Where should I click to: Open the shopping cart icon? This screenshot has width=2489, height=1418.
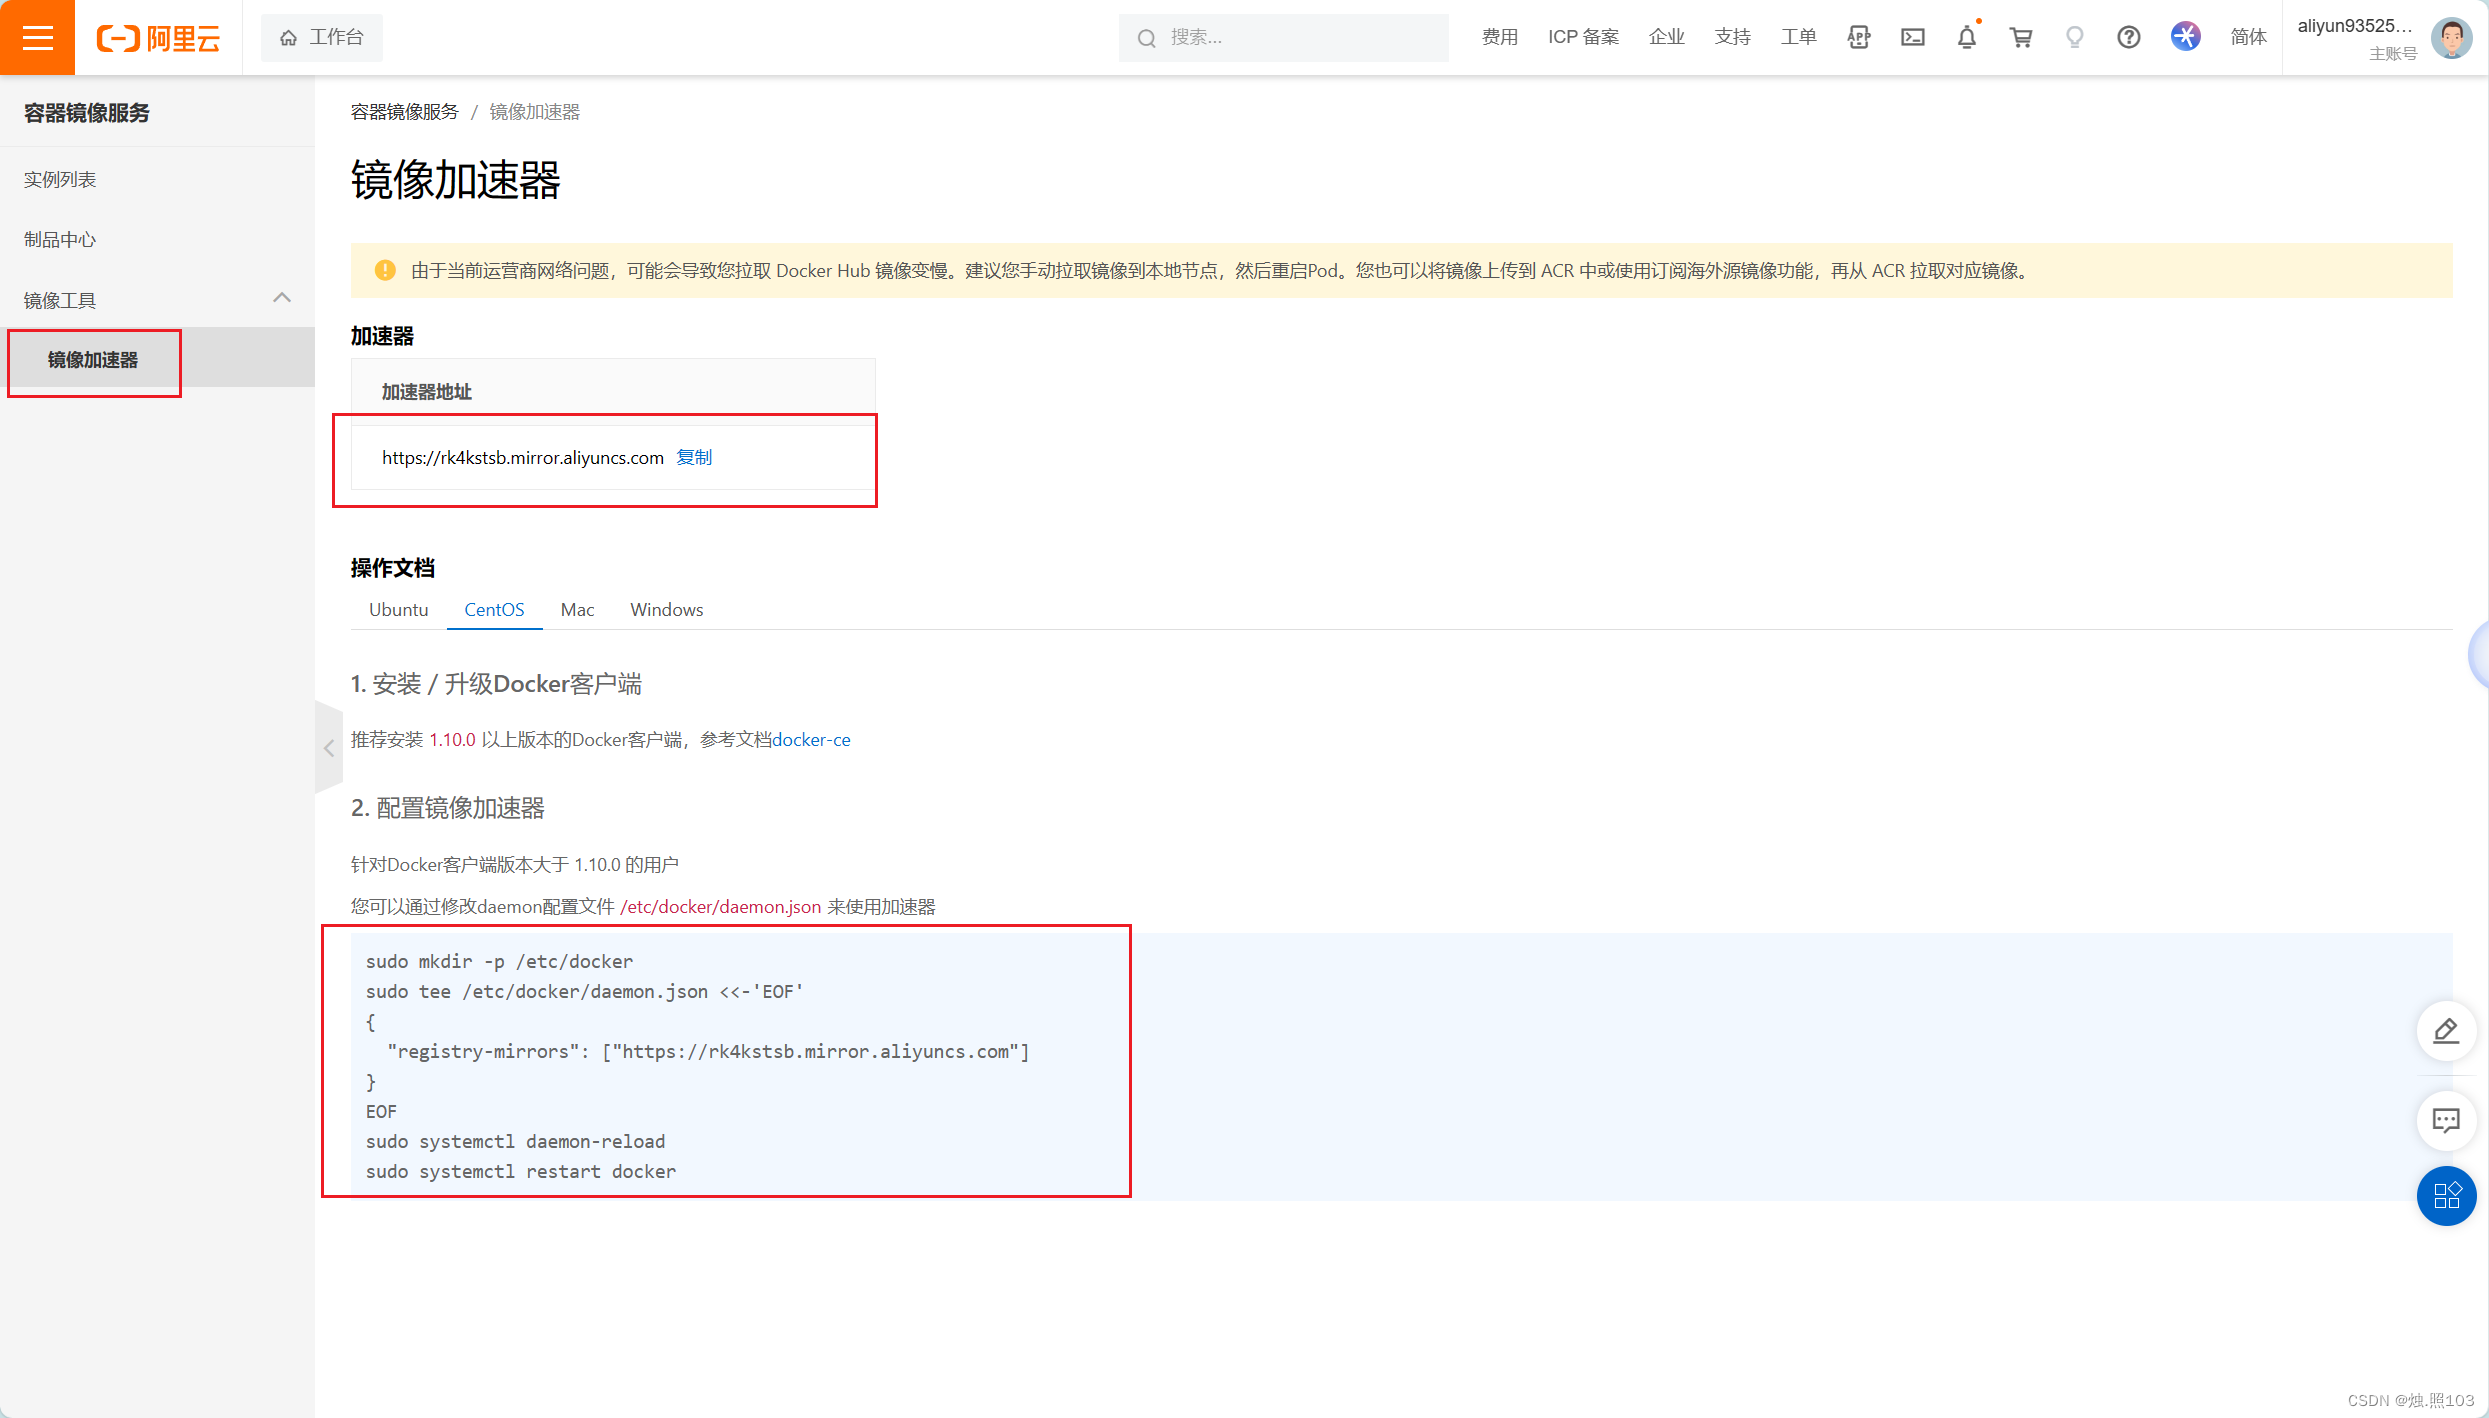coord(2020,37)
